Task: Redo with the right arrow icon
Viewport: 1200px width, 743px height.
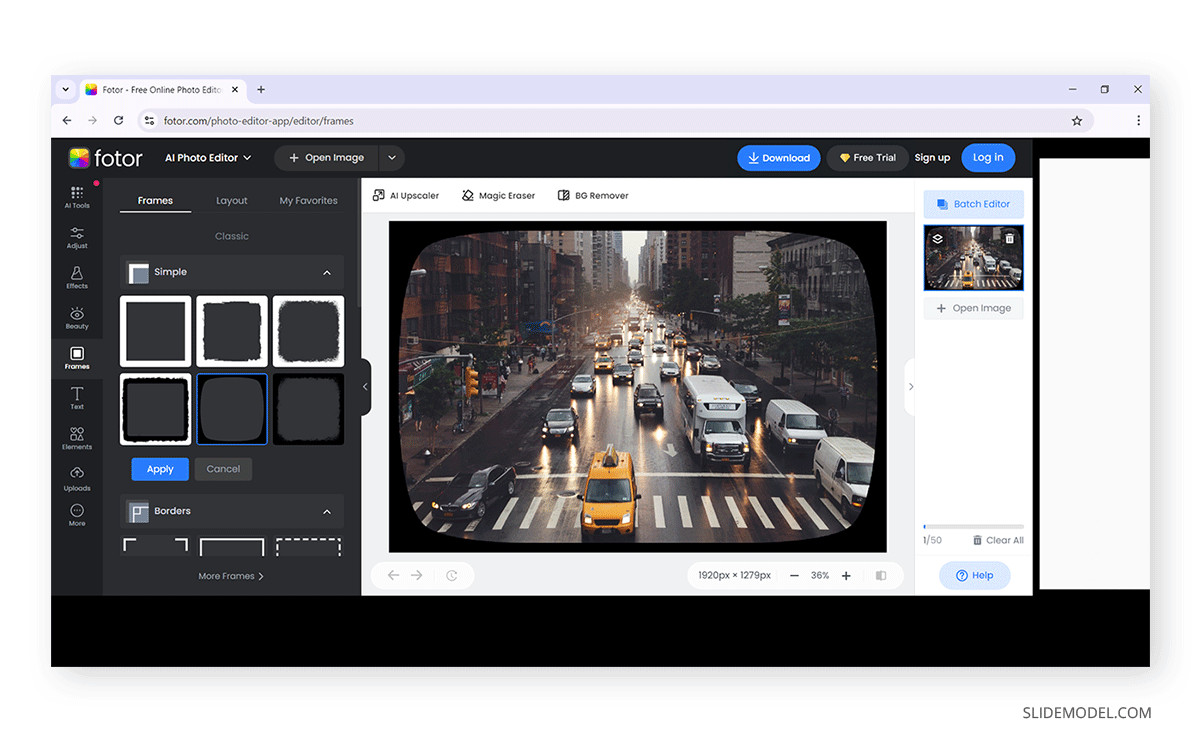Action: click(x=417, y=575)
